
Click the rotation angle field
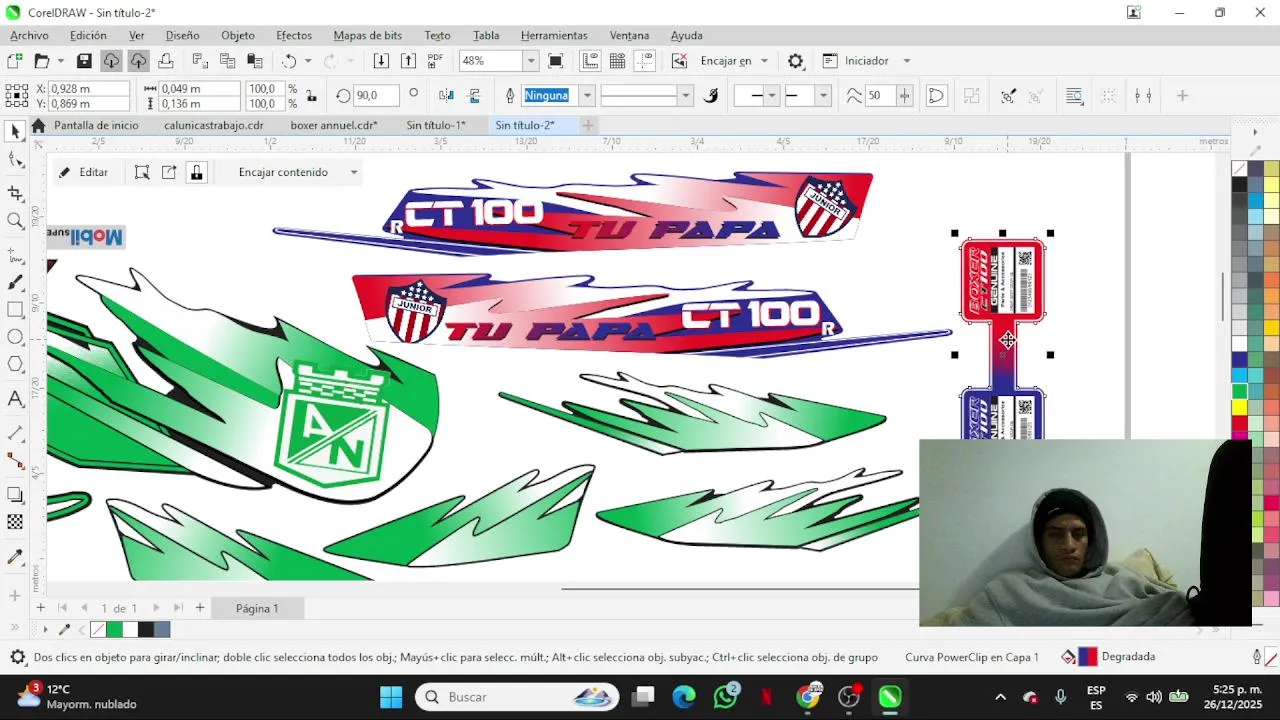[378, 96]
